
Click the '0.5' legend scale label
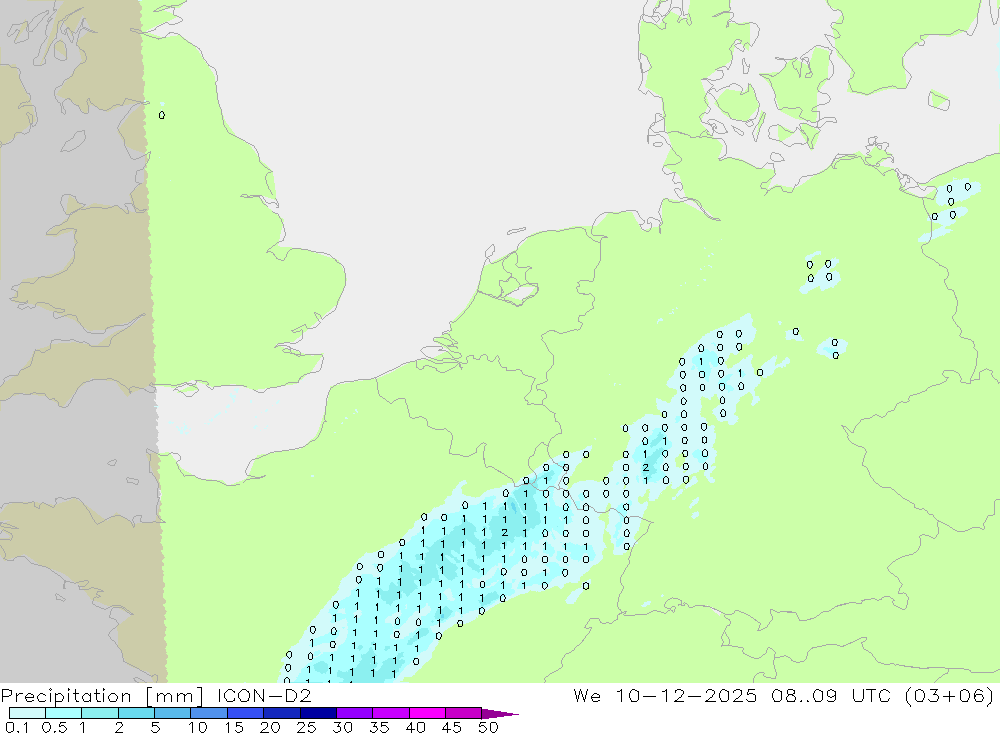pyautogui.click(x=55, y=727)
